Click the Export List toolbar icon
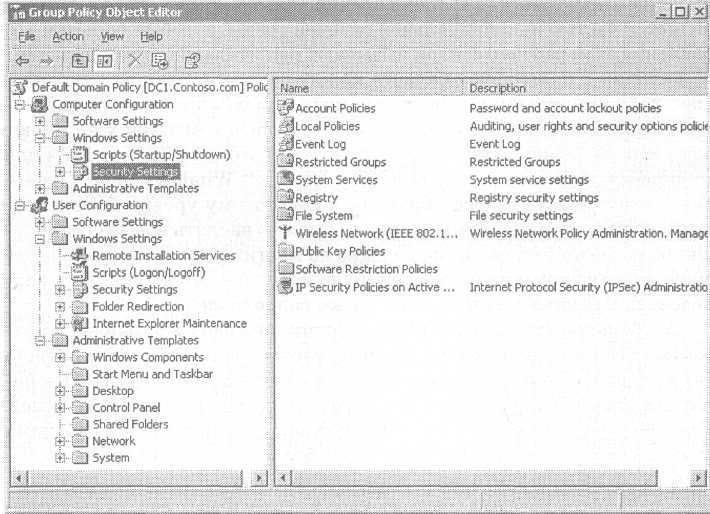710x514 pixels. (x=159, y=61)
